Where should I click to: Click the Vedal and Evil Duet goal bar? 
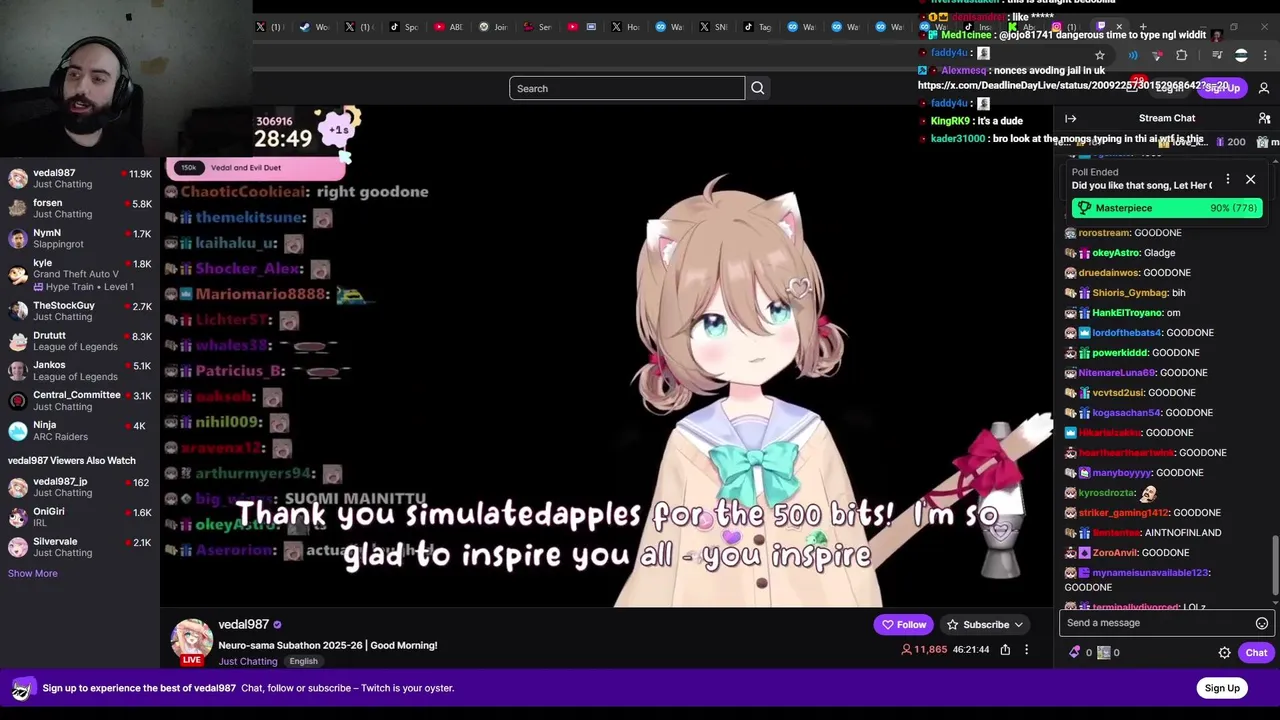point(256,168)
